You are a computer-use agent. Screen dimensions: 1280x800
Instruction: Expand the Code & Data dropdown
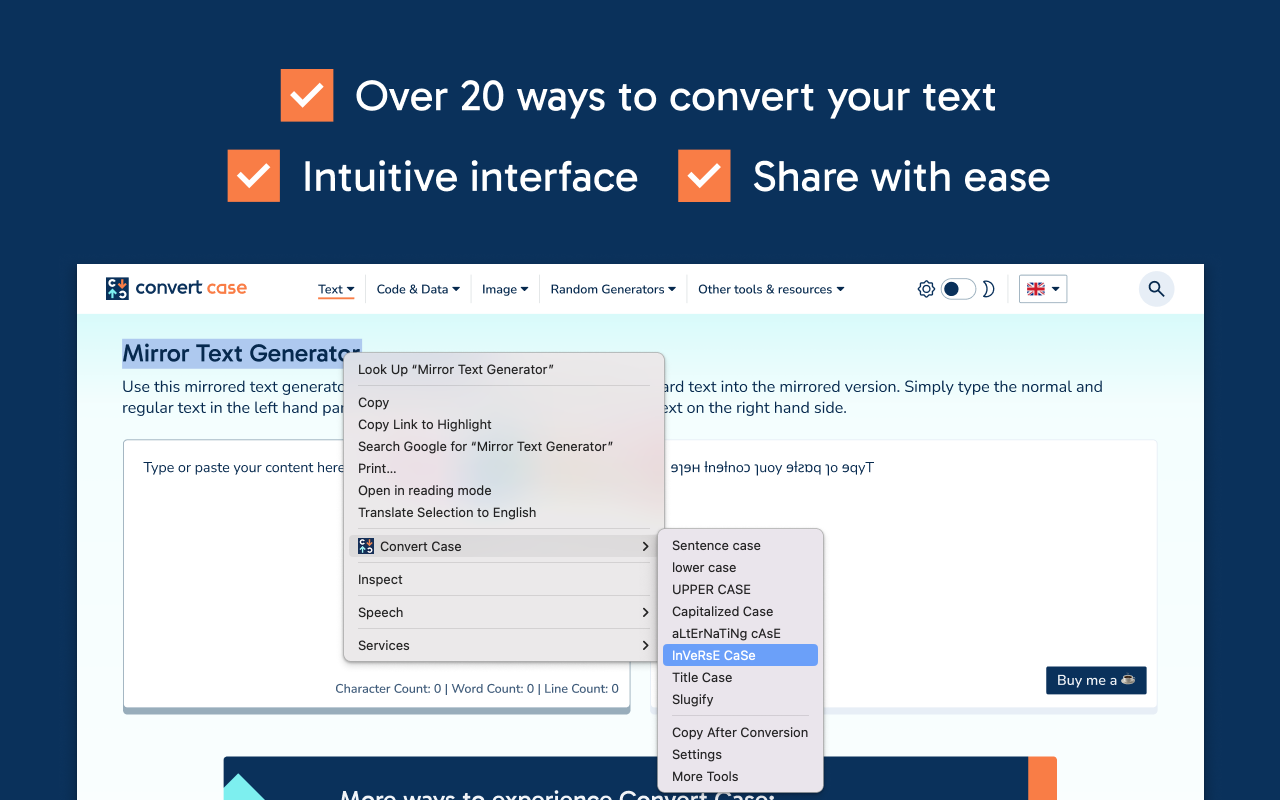click(x=418, y=289)
